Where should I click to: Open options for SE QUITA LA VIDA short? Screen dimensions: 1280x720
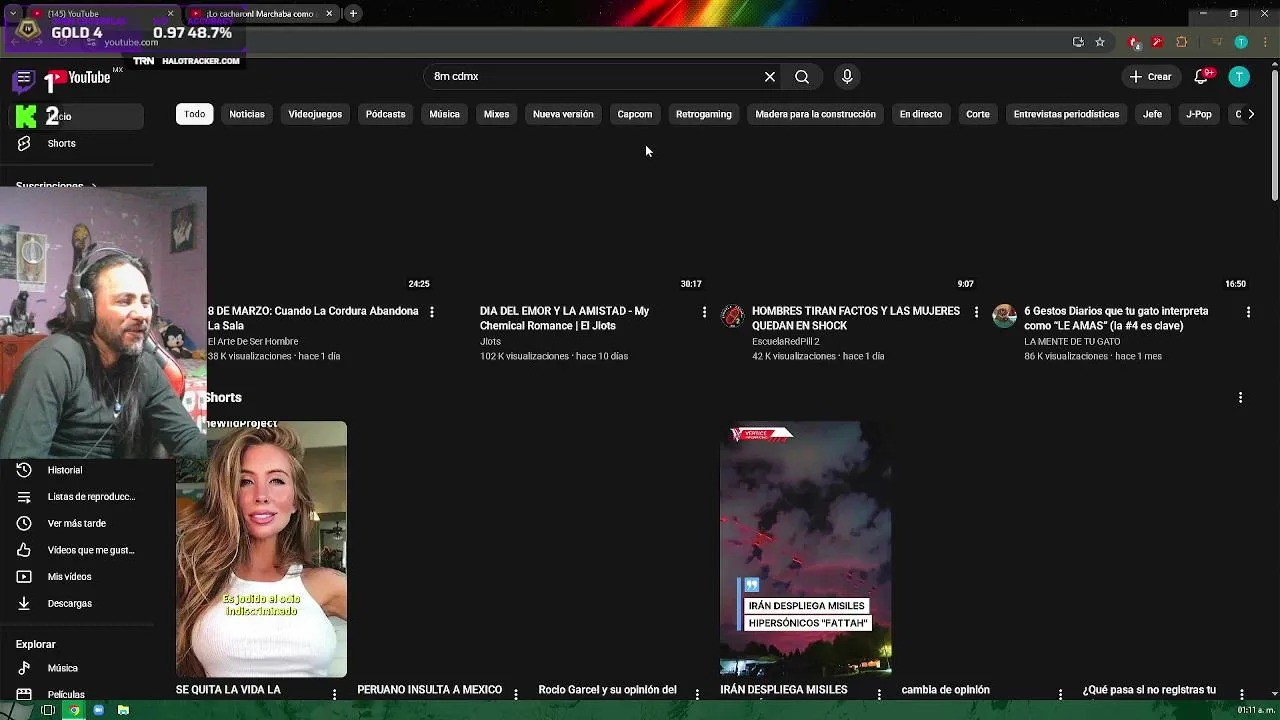click(335, 693)
